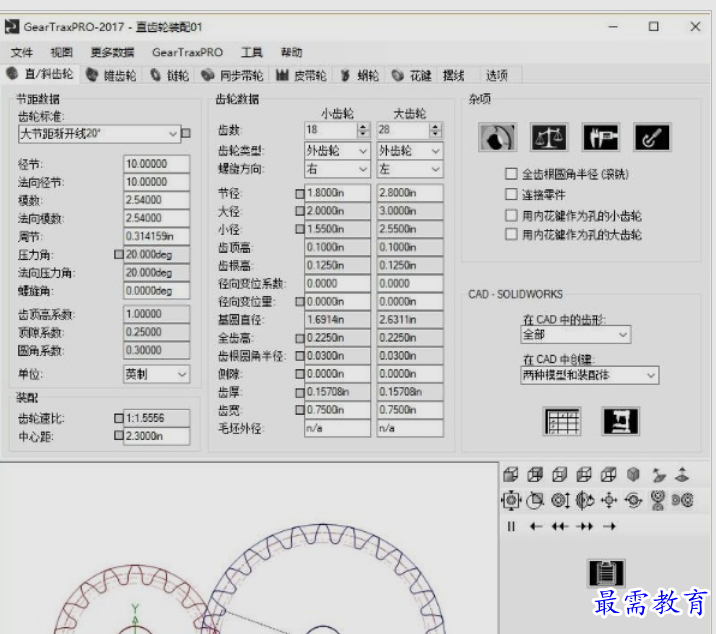The width and height of the screenshot is (716, 634).
Task: Open the 帮助 menu
Action: coord(291,53)
